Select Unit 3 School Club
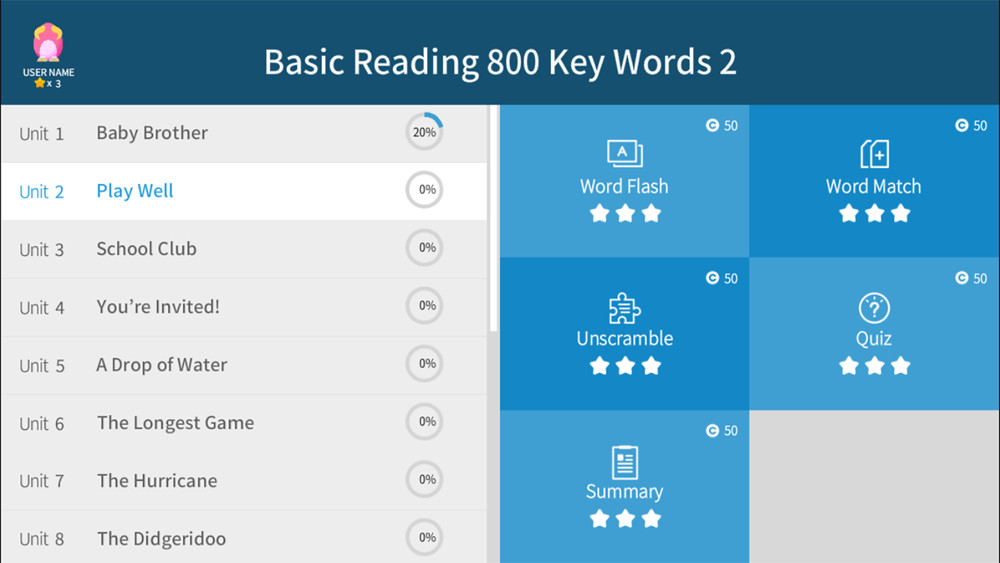This screenshot has height=563, width=1000. (244, 249)
